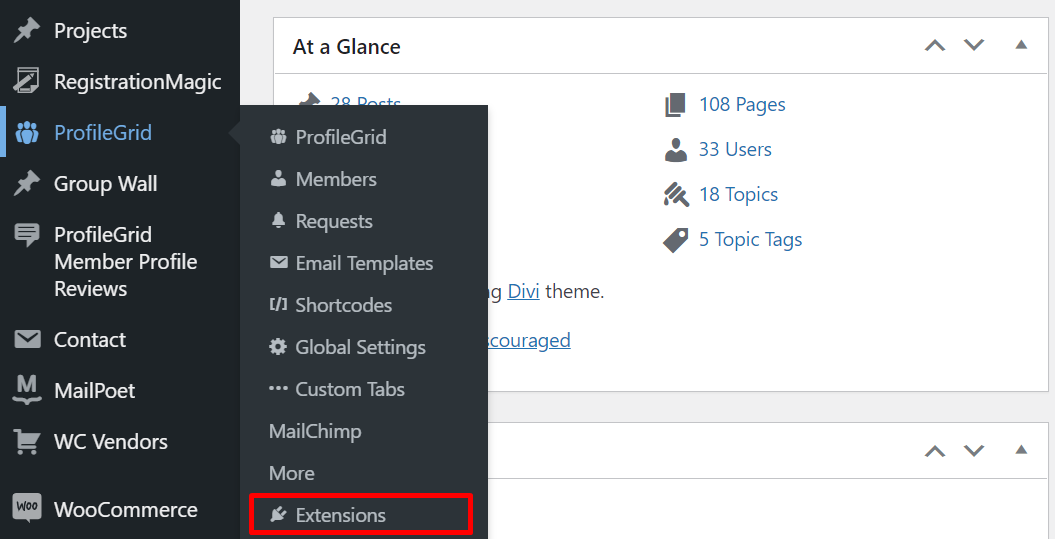Open Email Templates from the submenu

[x=364, y=263]
